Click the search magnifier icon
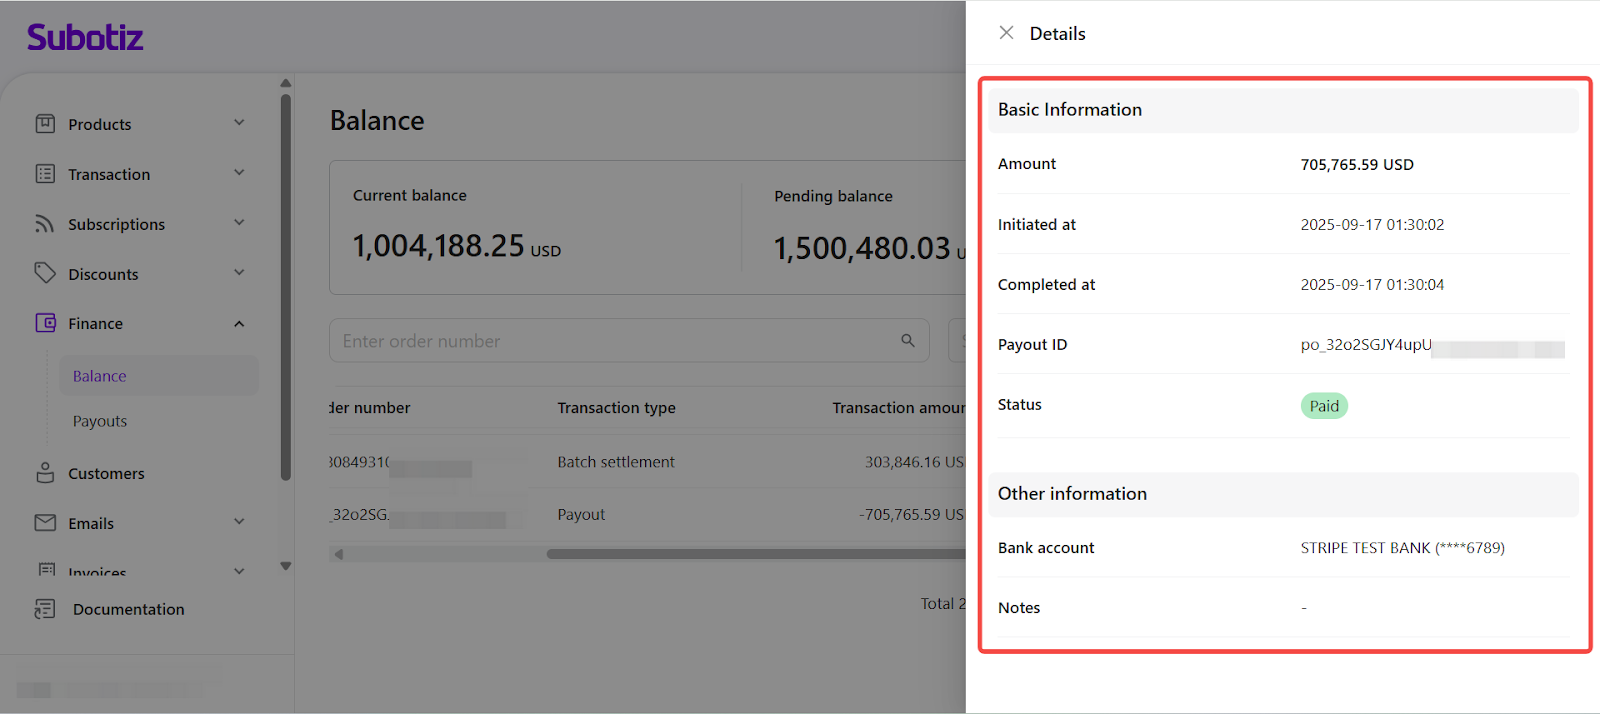 pos(908,341)
